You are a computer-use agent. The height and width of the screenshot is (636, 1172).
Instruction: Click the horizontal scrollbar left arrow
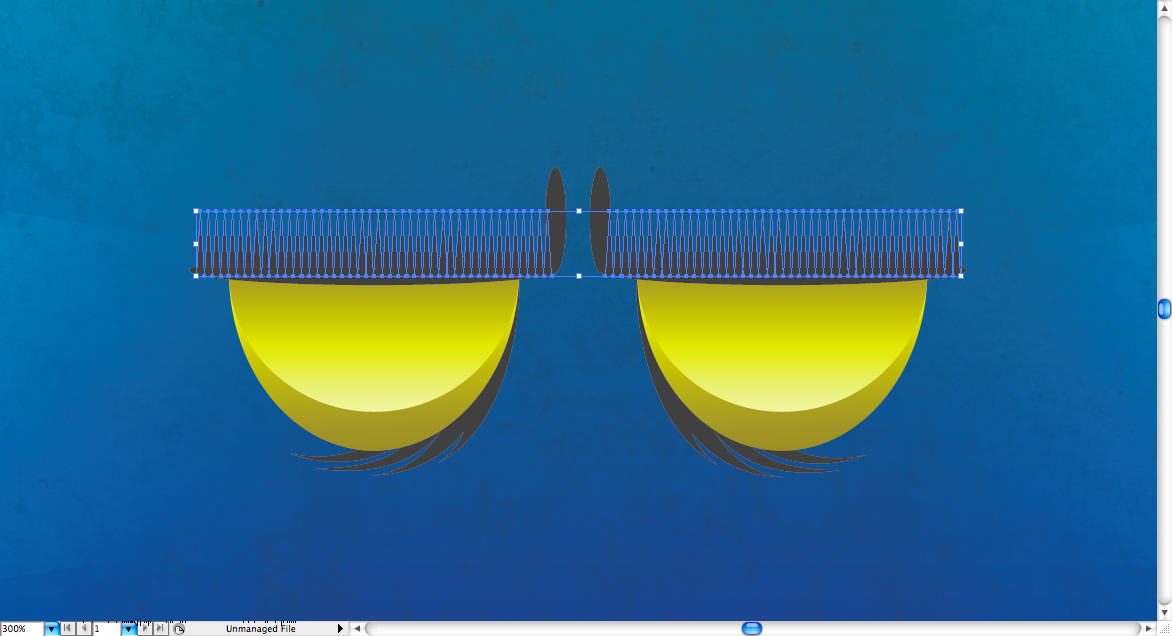357,629
